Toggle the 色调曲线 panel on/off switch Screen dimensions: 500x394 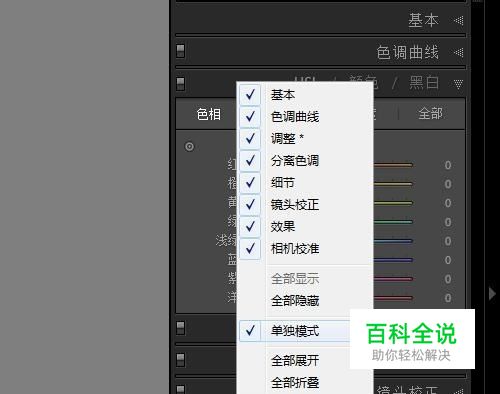click(x=180, y=51)
